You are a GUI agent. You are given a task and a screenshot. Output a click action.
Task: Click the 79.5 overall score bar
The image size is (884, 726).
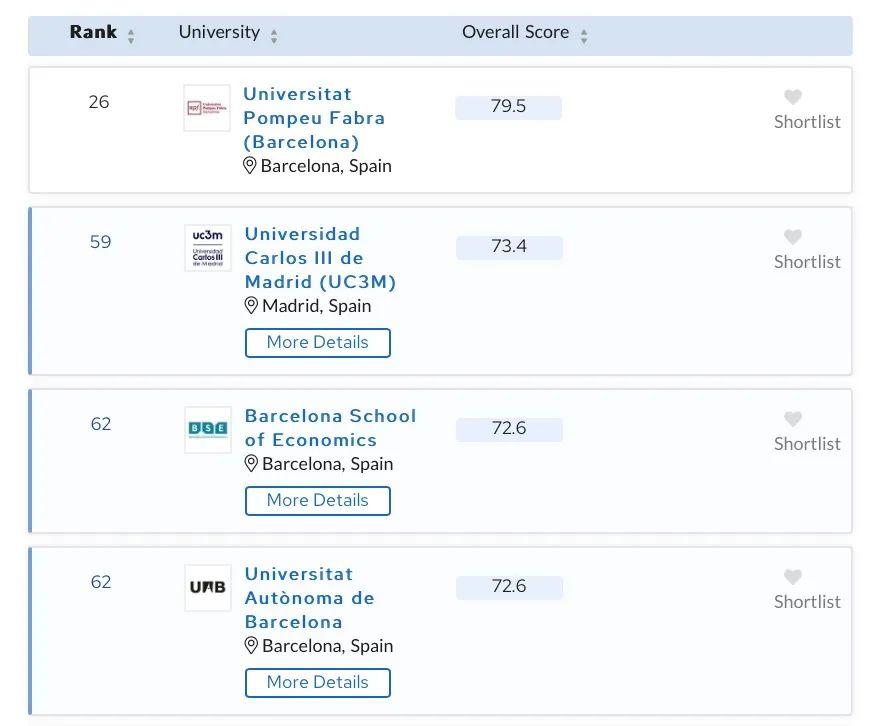tap(508, 107)
